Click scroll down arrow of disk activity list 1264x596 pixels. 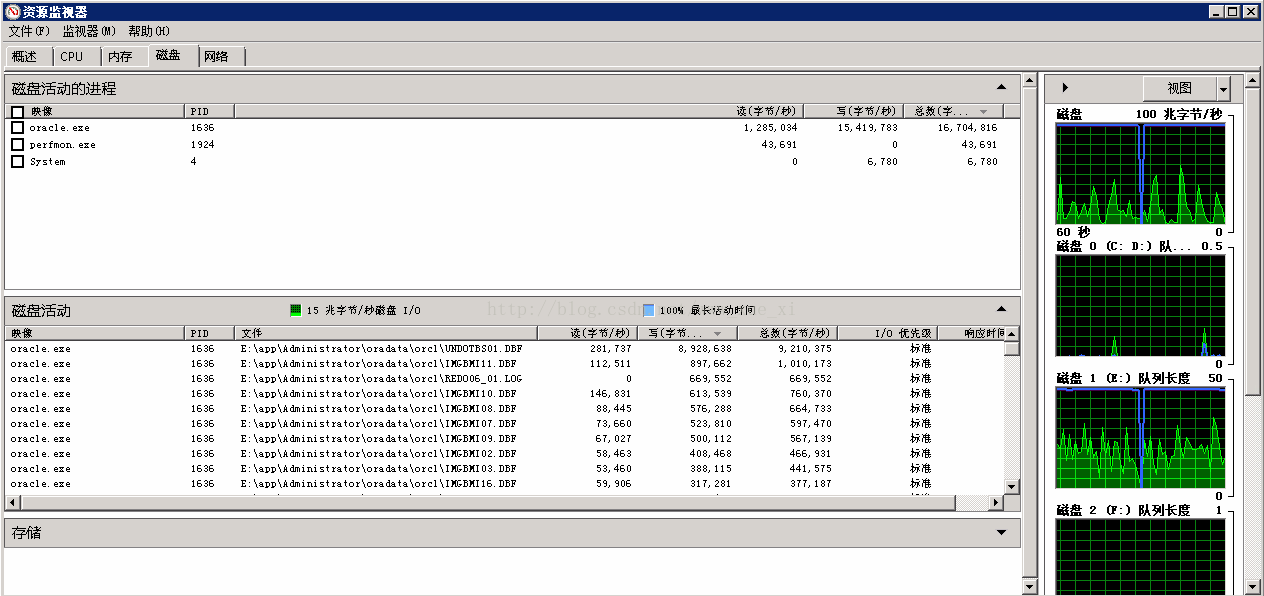coord(1012,486)
